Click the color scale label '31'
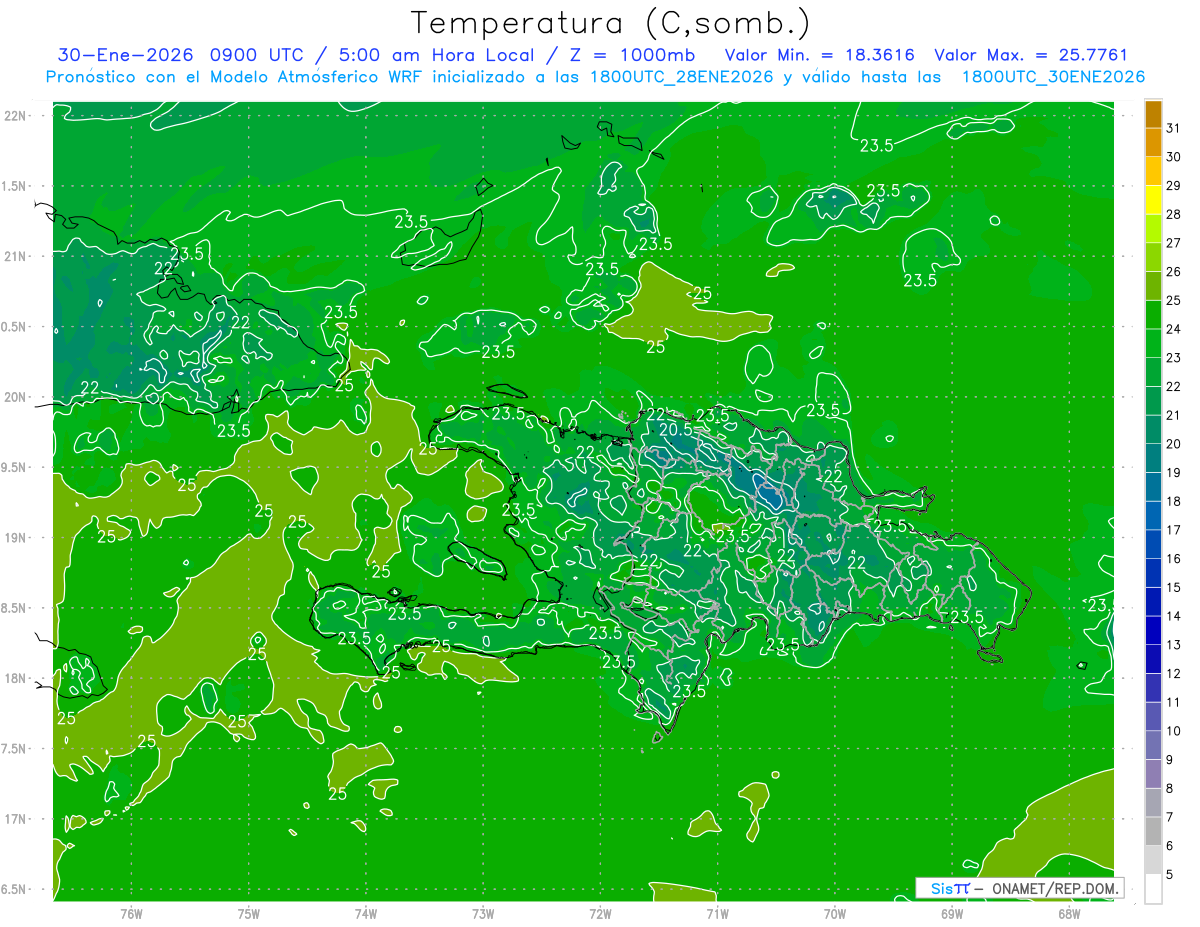 tap(1174, 128)
